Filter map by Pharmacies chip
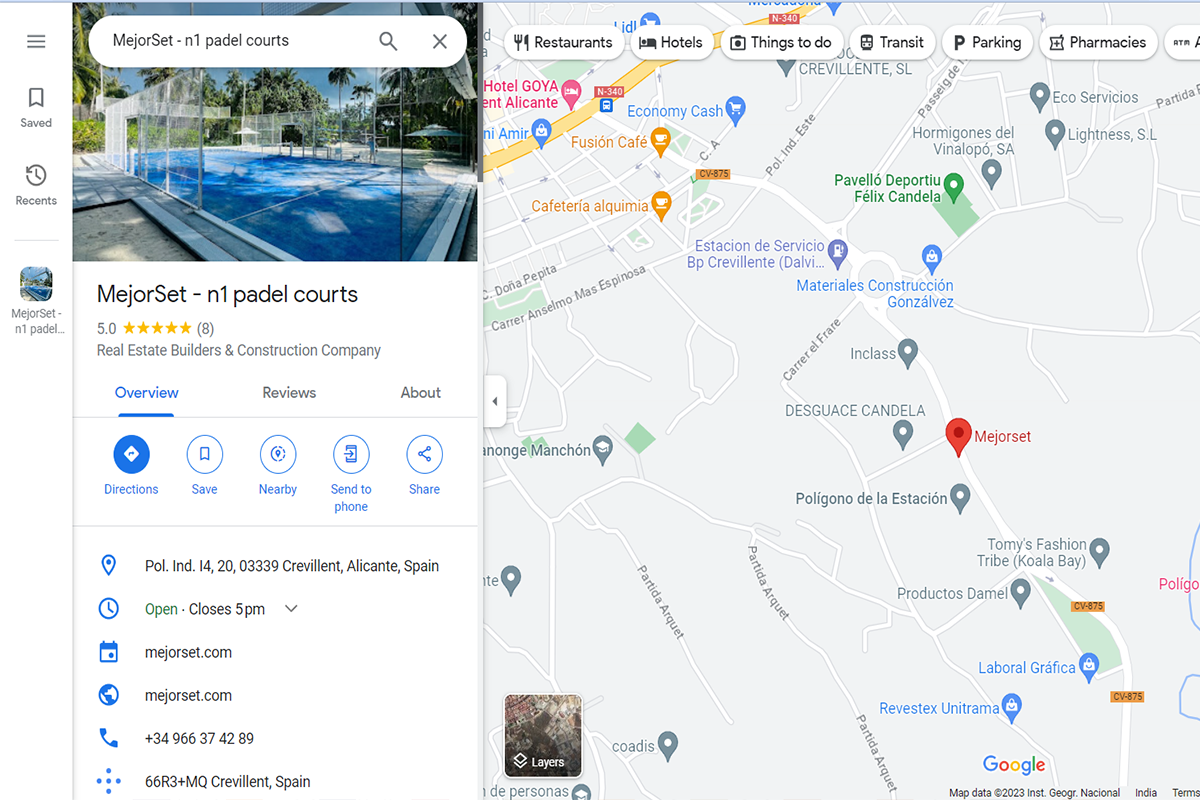The width and height of the screenshot is (1200, 800). (x=1098, y=42)
